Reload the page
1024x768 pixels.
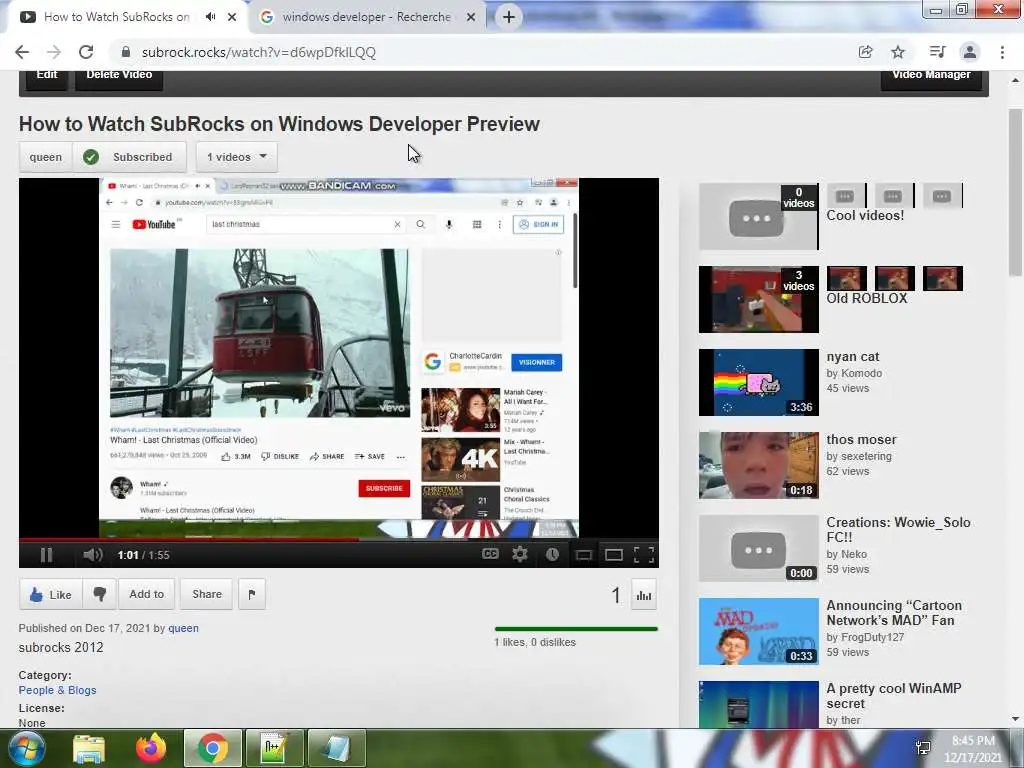point(86,52)
